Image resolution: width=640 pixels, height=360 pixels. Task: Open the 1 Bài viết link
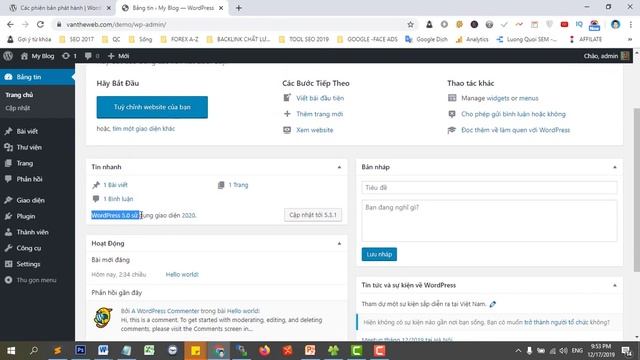click(x=116, y=185)
